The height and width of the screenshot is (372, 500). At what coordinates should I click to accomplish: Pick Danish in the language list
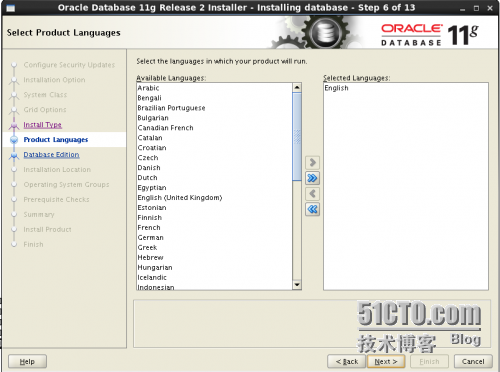click(214, 168)
